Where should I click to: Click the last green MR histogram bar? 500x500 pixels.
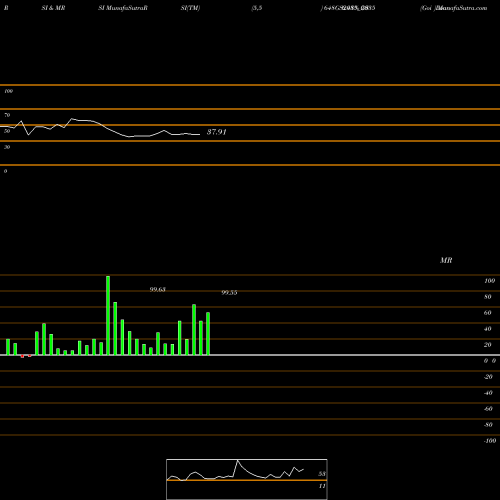[x=208, y=334]
